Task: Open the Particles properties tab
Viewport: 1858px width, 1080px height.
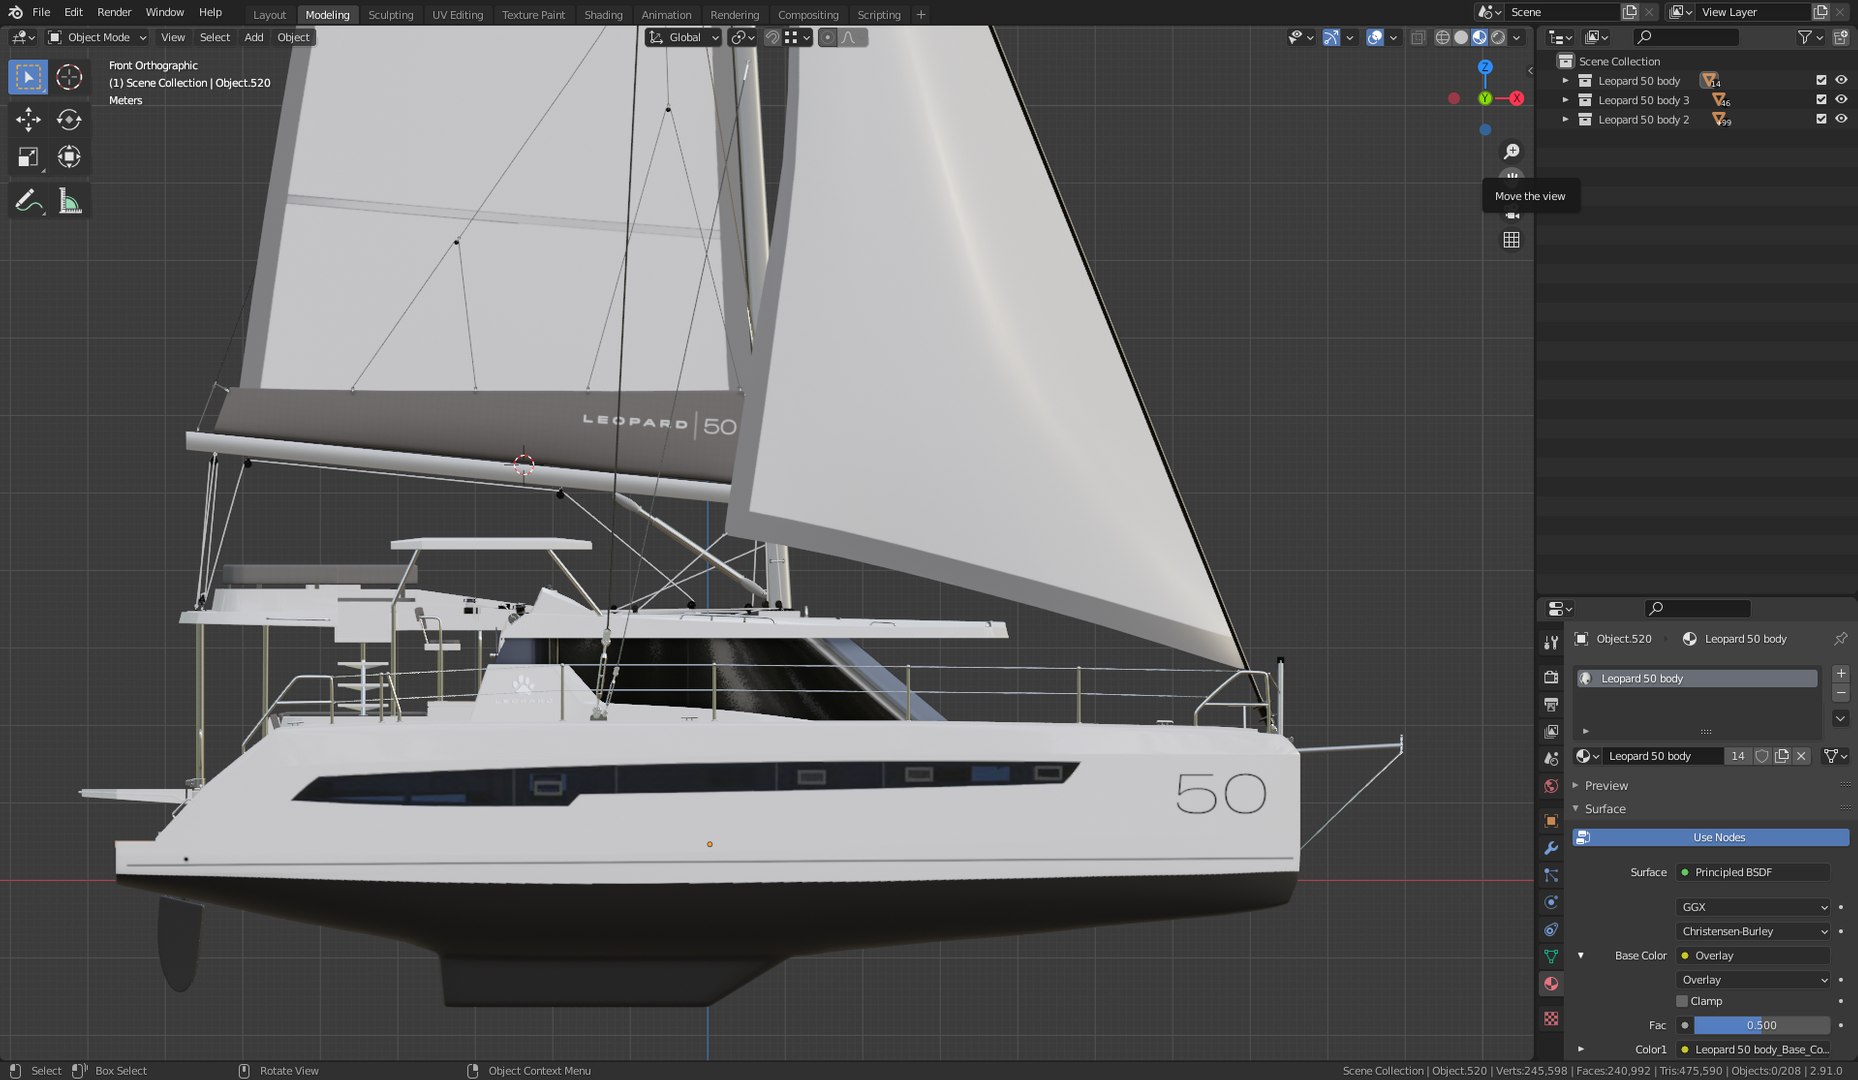Action: point(1551,875)
